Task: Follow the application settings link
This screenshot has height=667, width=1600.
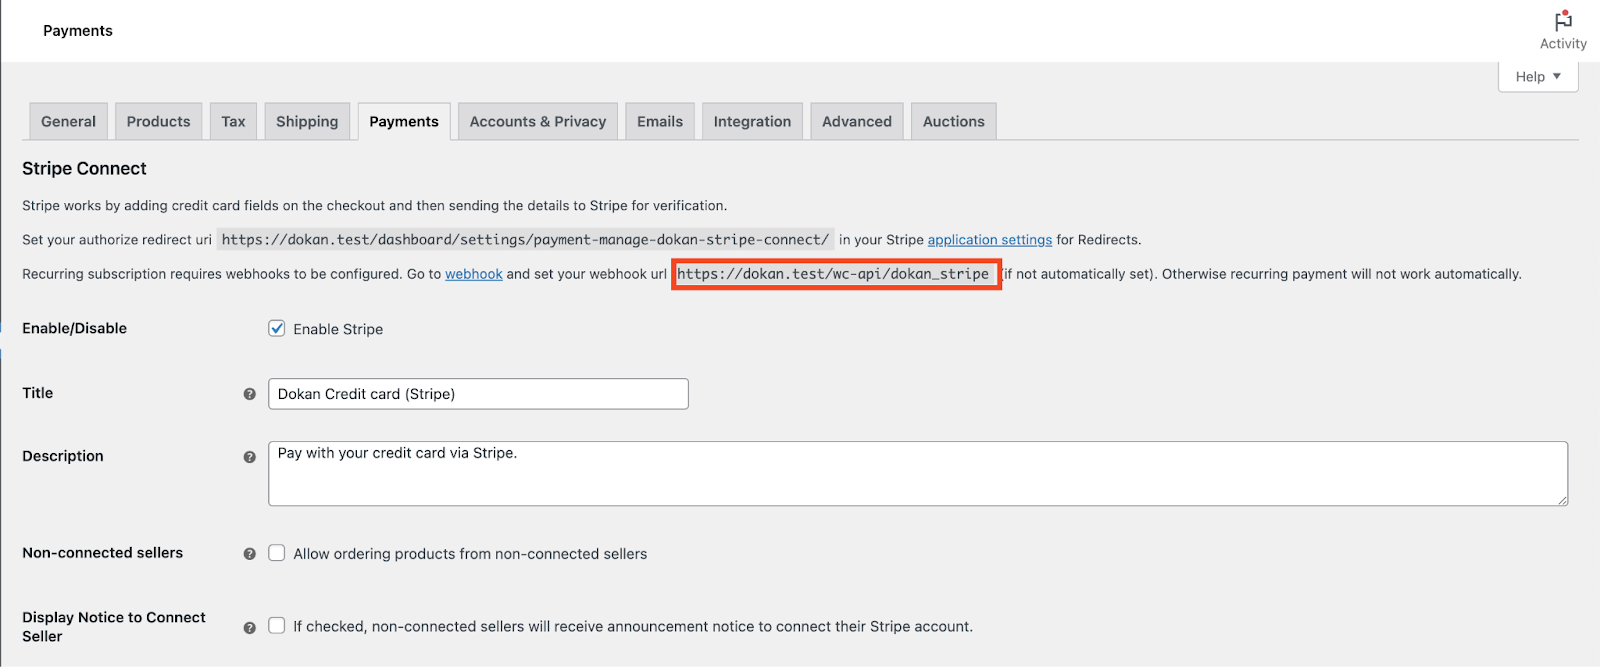Action: point(990,240)
